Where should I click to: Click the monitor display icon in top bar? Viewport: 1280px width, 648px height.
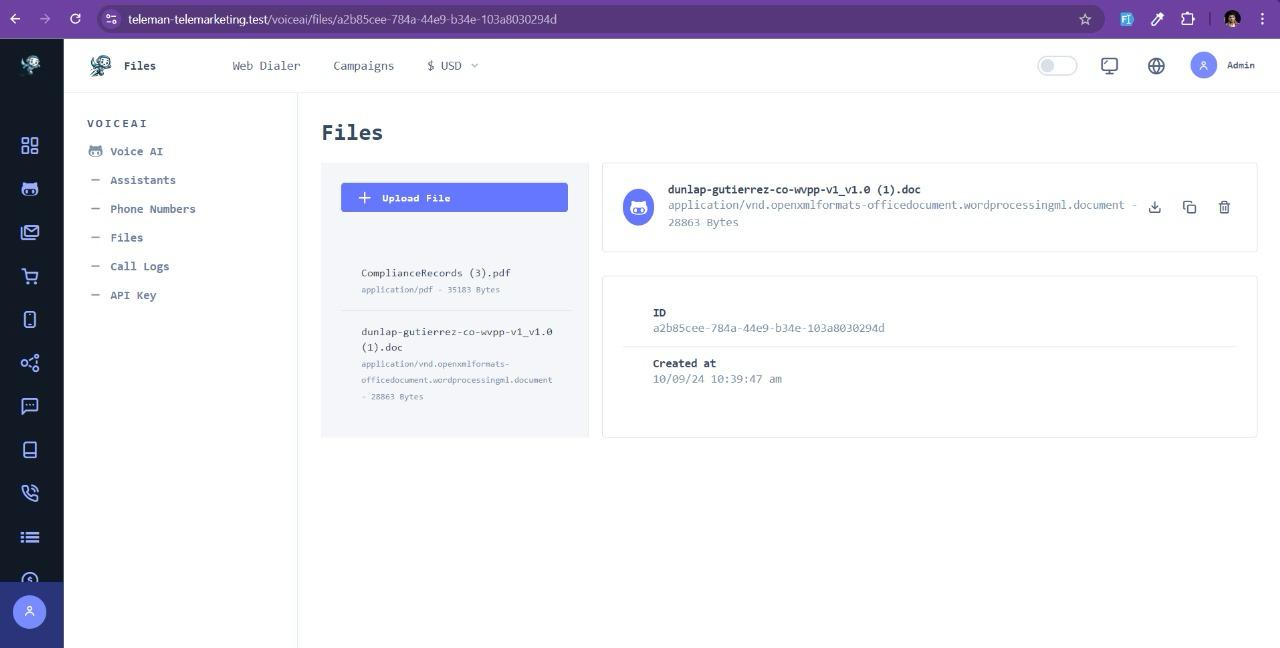tap(1109, 65)
